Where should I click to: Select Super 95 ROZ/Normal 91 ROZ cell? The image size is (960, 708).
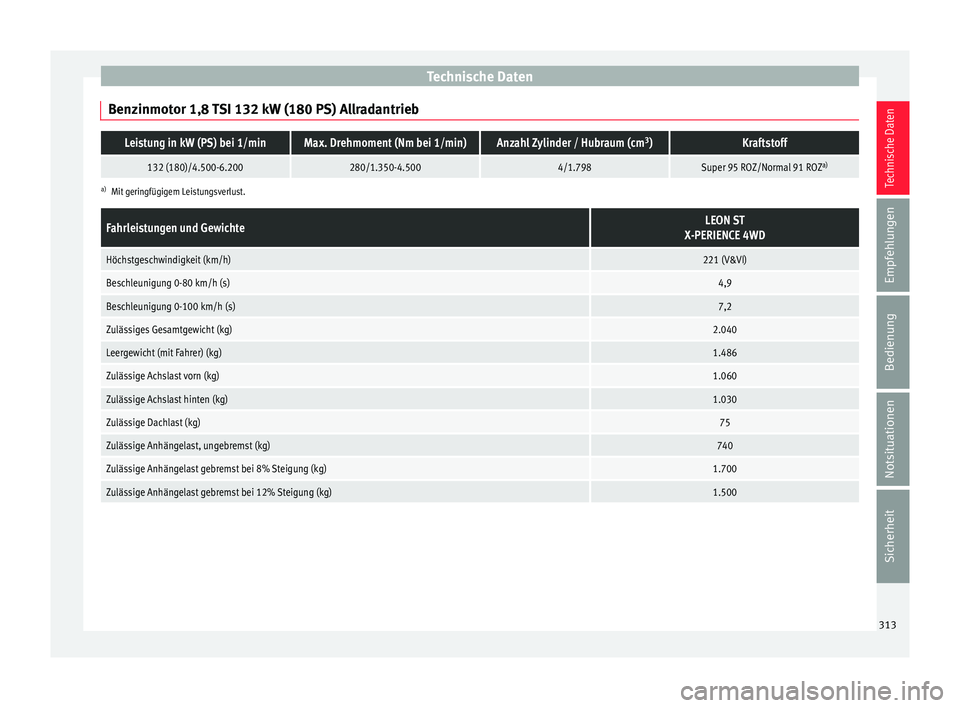pyautogui.click(x=765, y=167)
